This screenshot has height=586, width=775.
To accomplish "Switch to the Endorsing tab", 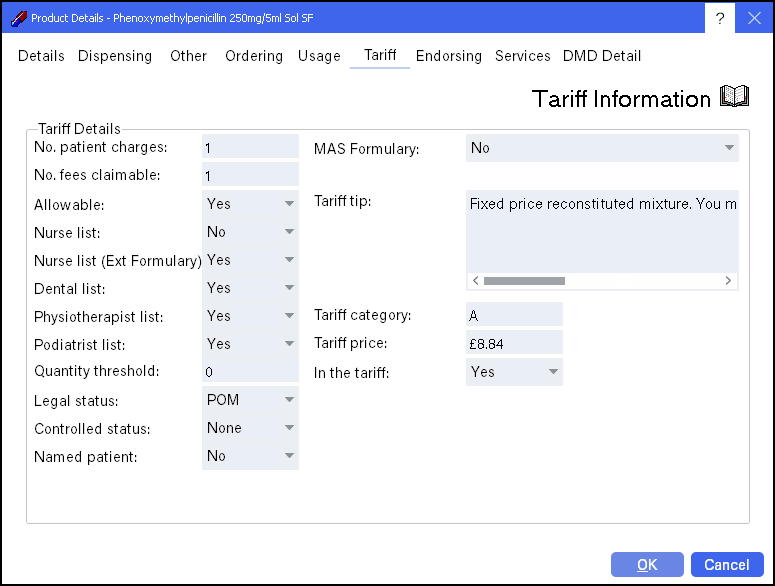I will [448, 56].
